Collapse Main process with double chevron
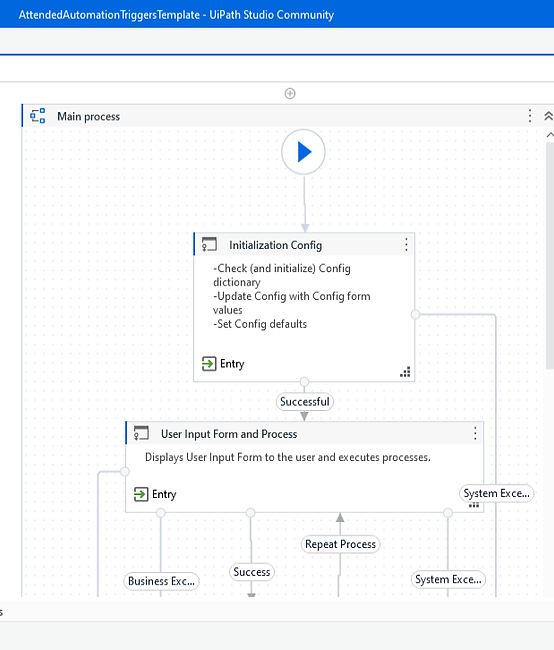Image resolution: width=554 pixels, height=650 pixels. point(548,116)
